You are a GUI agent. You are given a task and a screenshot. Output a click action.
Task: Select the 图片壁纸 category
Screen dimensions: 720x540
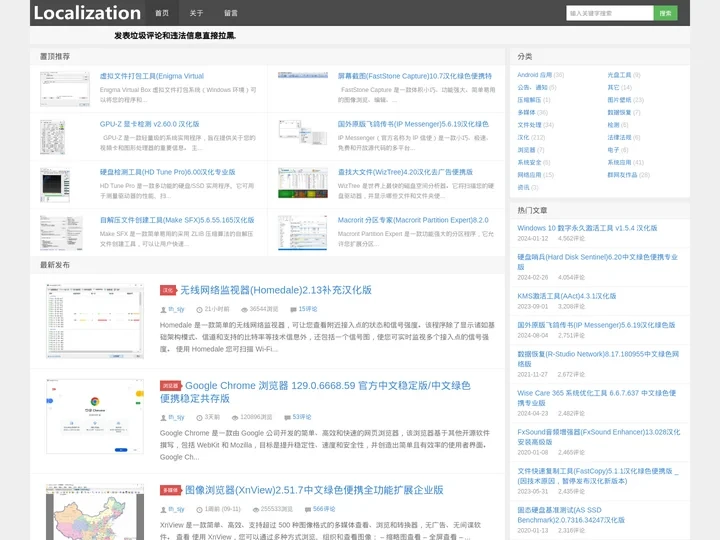[x=619, y=100]
